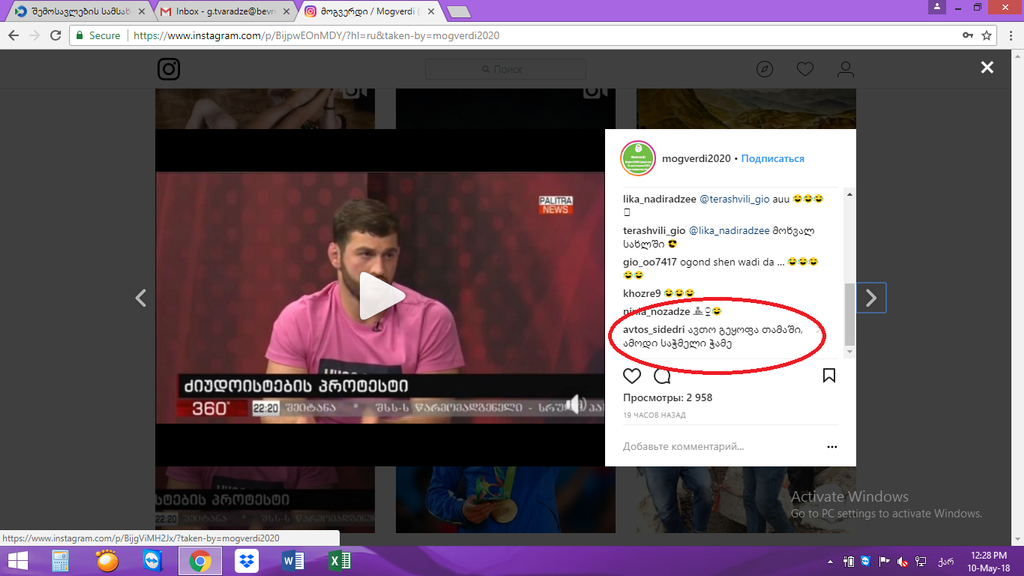This screenshot has height=576, width=1024.
Task: Open commenter gio_oo7417's profile
Action: 650,262
